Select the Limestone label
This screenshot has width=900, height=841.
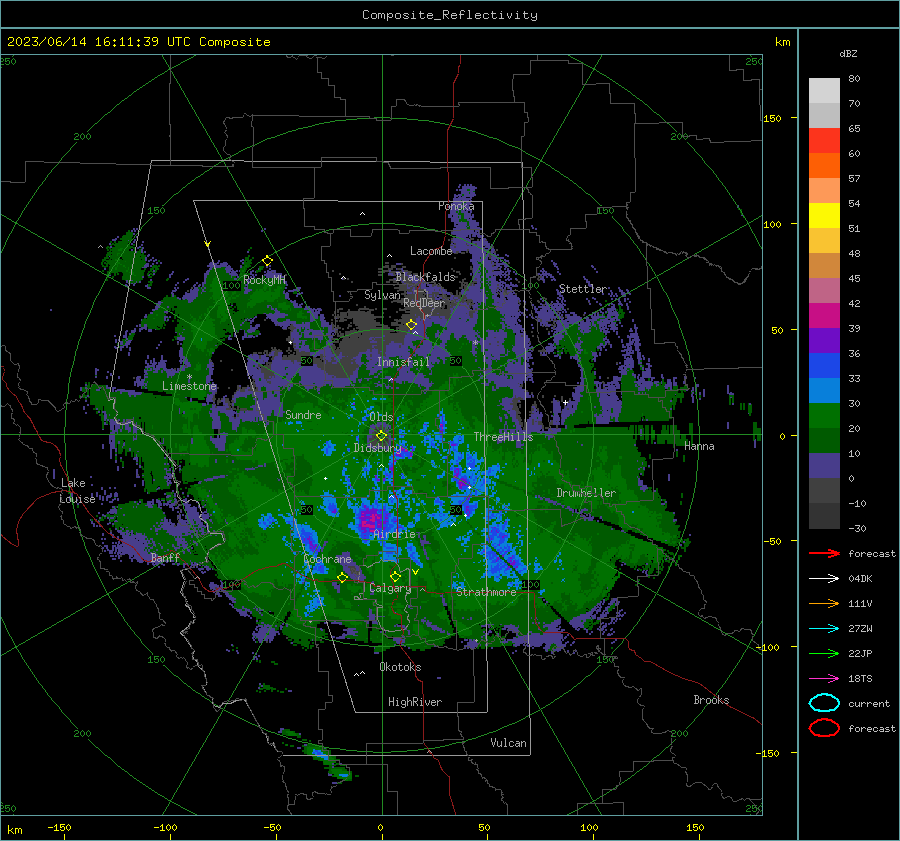tap(189, 386)
